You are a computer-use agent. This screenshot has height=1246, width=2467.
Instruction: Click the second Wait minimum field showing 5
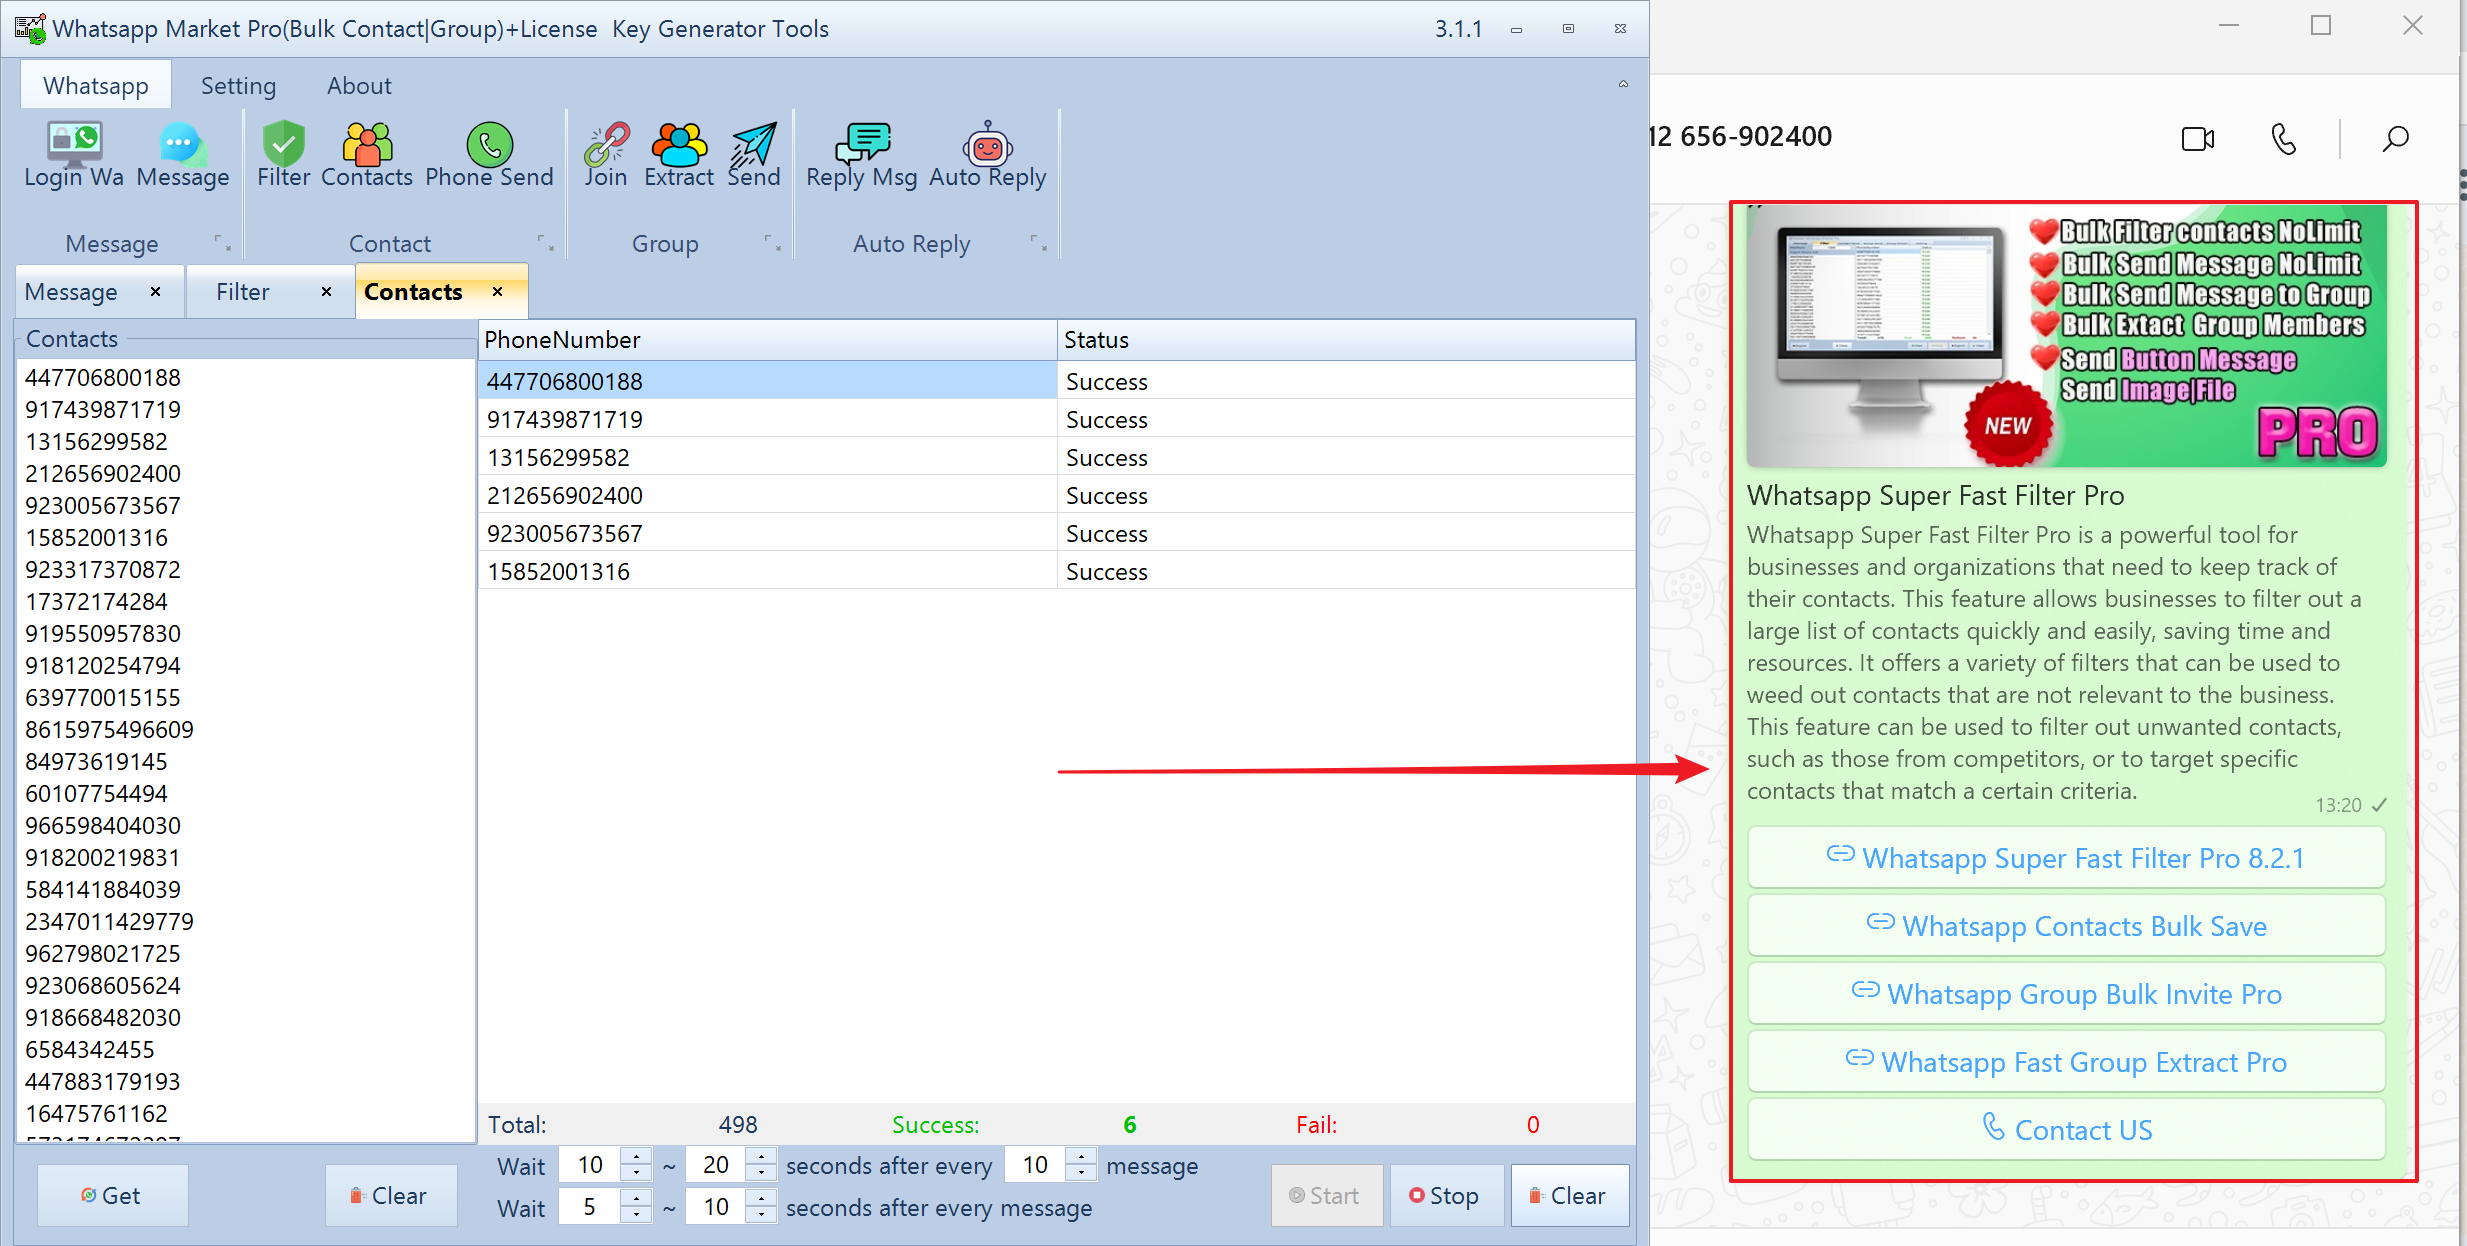point(590,1207)
